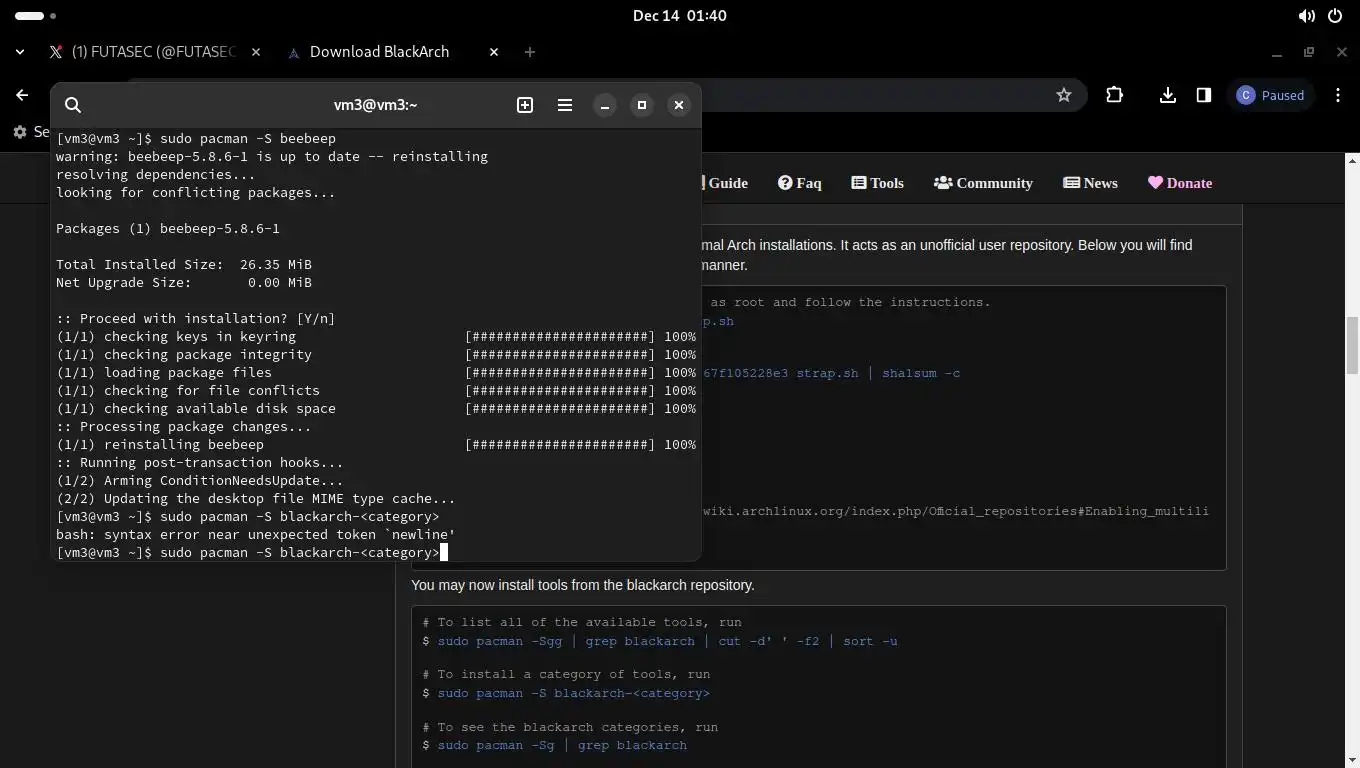
Task: Close the FUTASEC tab
Action: pos(256,52)
